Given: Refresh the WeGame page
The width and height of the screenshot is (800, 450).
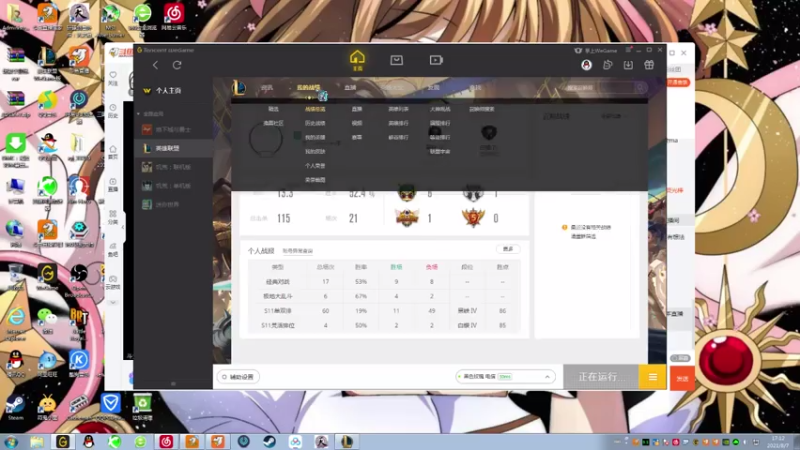Looking at the screenshot, I should coord(177,65).
